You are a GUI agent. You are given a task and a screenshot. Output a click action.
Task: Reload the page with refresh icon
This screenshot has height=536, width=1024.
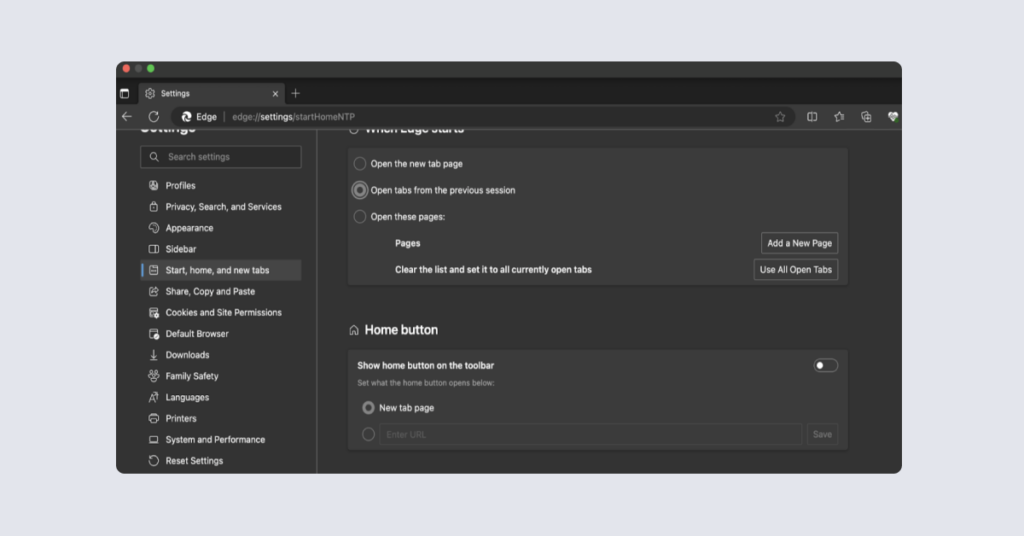[153, 117]
